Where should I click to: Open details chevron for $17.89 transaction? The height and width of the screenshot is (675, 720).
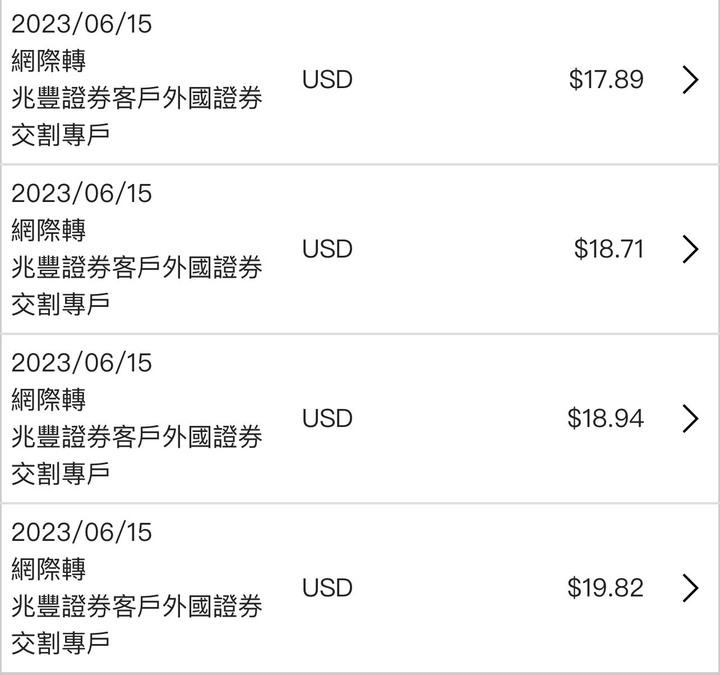point(690,80)
